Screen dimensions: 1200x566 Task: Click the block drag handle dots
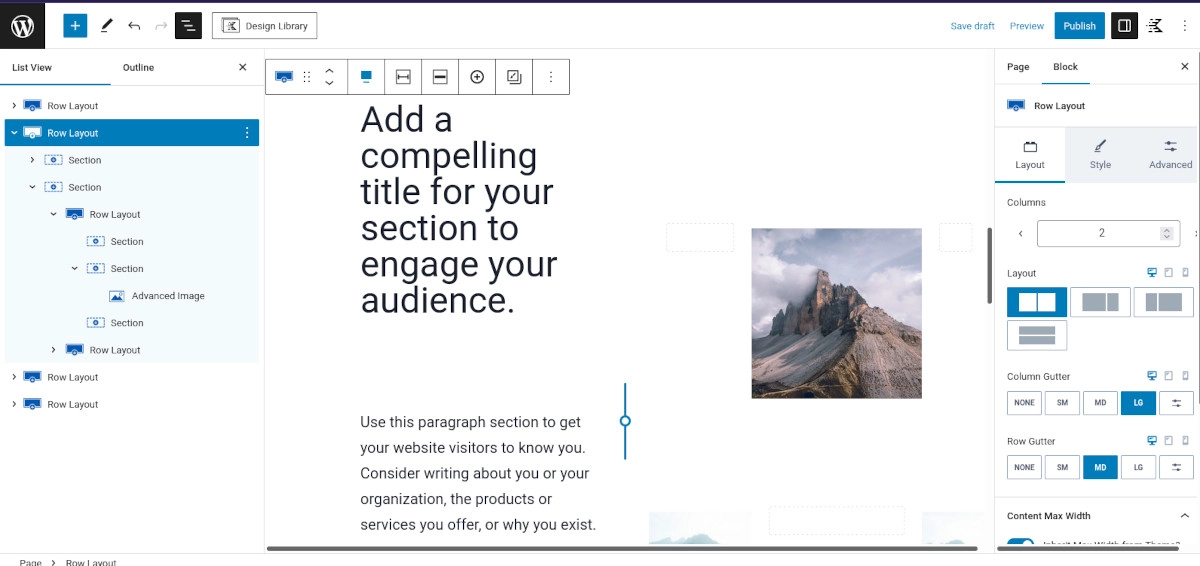pos(307,77)
